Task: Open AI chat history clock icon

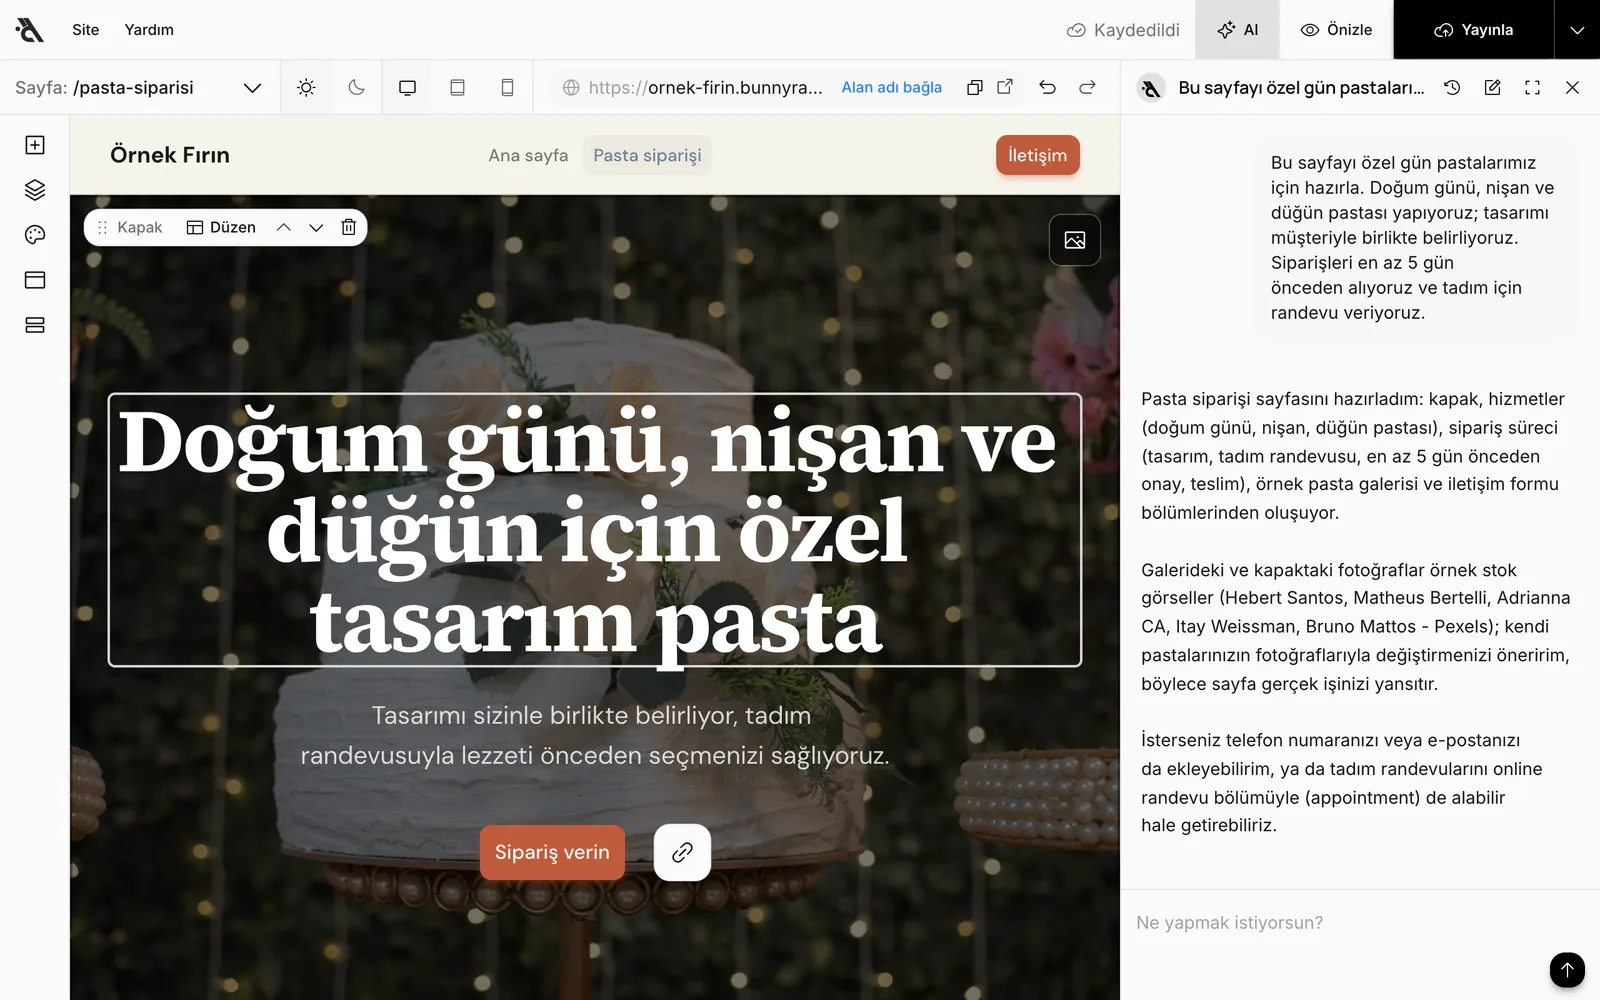Action: (1452, 87)
